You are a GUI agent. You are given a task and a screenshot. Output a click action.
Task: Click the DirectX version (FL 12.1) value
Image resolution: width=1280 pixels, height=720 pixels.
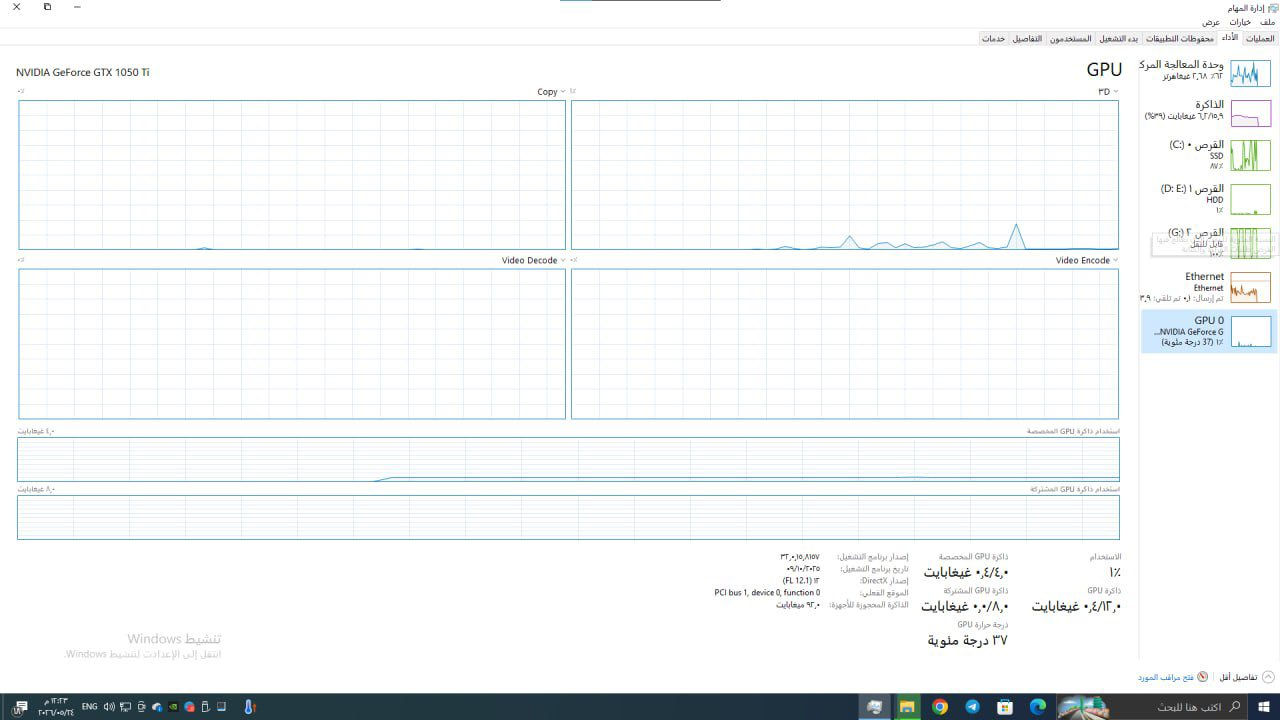click(x=801, y=580)
